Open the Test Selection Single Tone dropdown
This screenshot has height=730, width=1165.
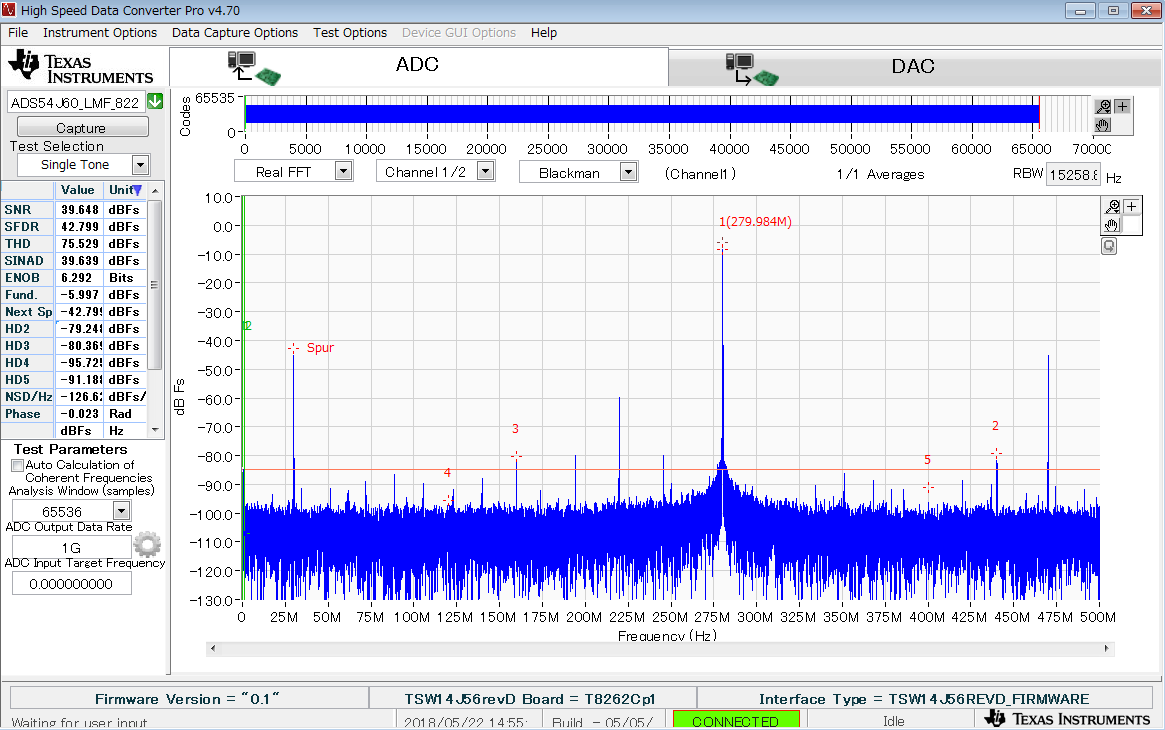point(140,165)
